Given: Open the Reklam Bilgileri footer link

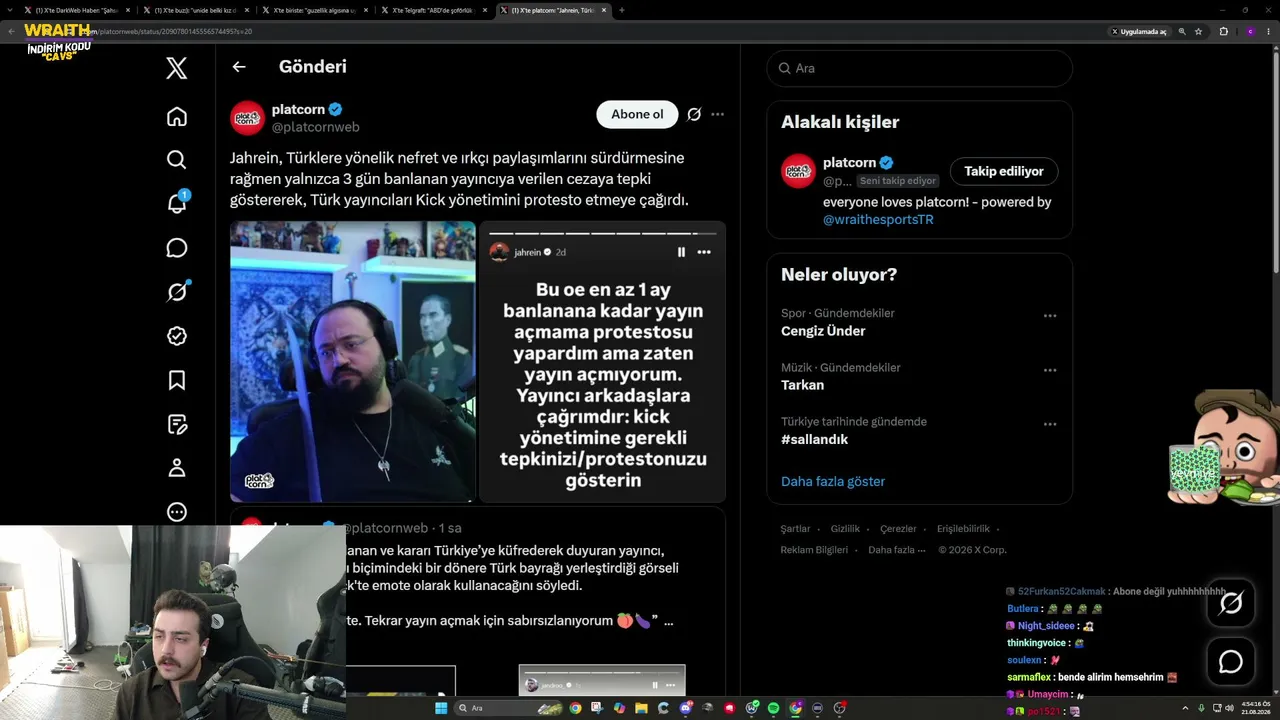Looking at the screenshot, I should click(x=814, y=550).
